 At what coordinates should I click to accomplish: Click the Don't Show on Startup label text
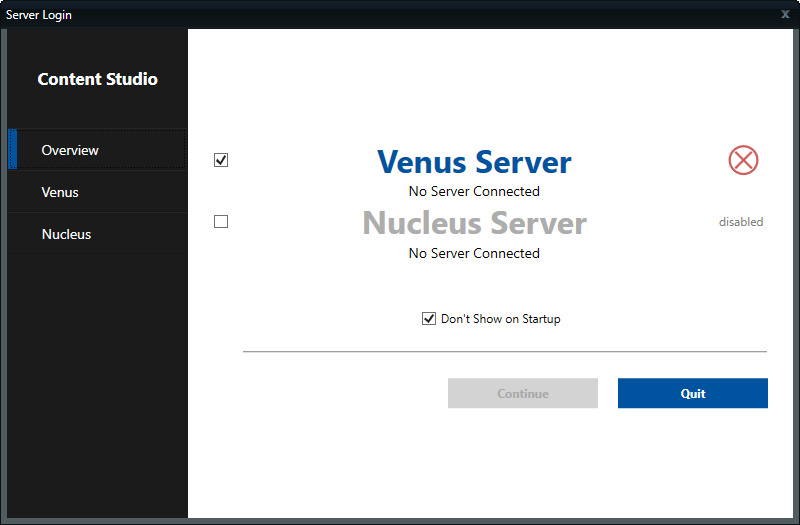click(500, 319)
